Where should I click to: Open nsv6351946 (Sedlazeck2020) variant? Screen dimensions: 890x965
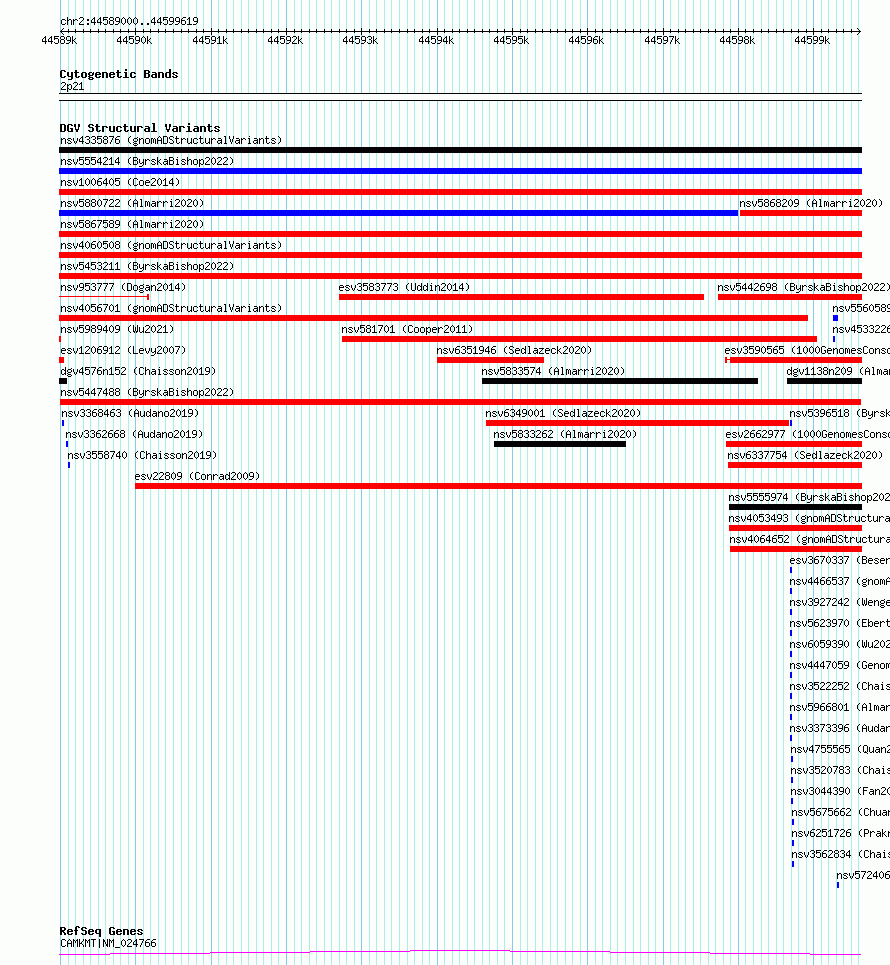[515, 350]
